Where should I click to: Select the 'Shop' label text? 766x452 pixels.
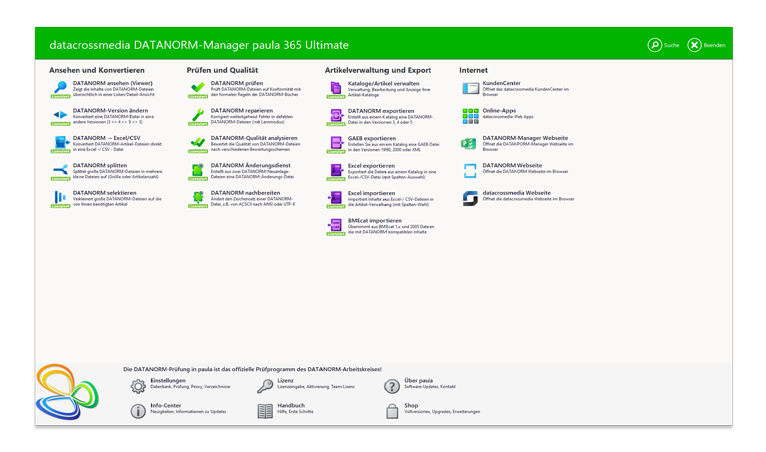411,405
